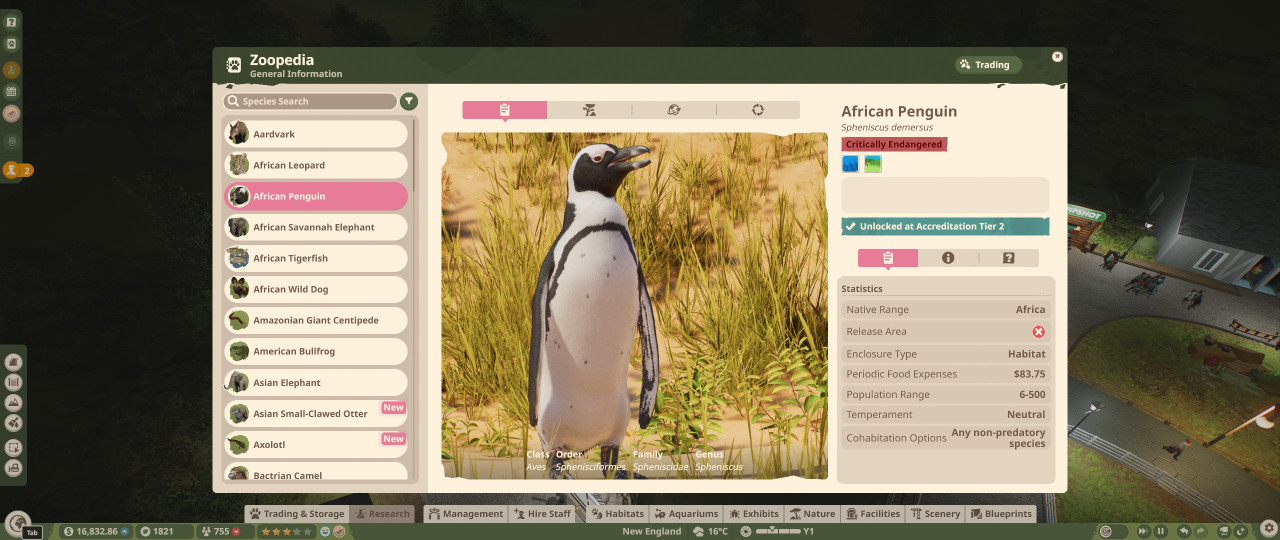Viewport: 1280px width, 540px height.
Task: Click the Zoopedia paw icon in left sidebar
Action: click(11, 44)
